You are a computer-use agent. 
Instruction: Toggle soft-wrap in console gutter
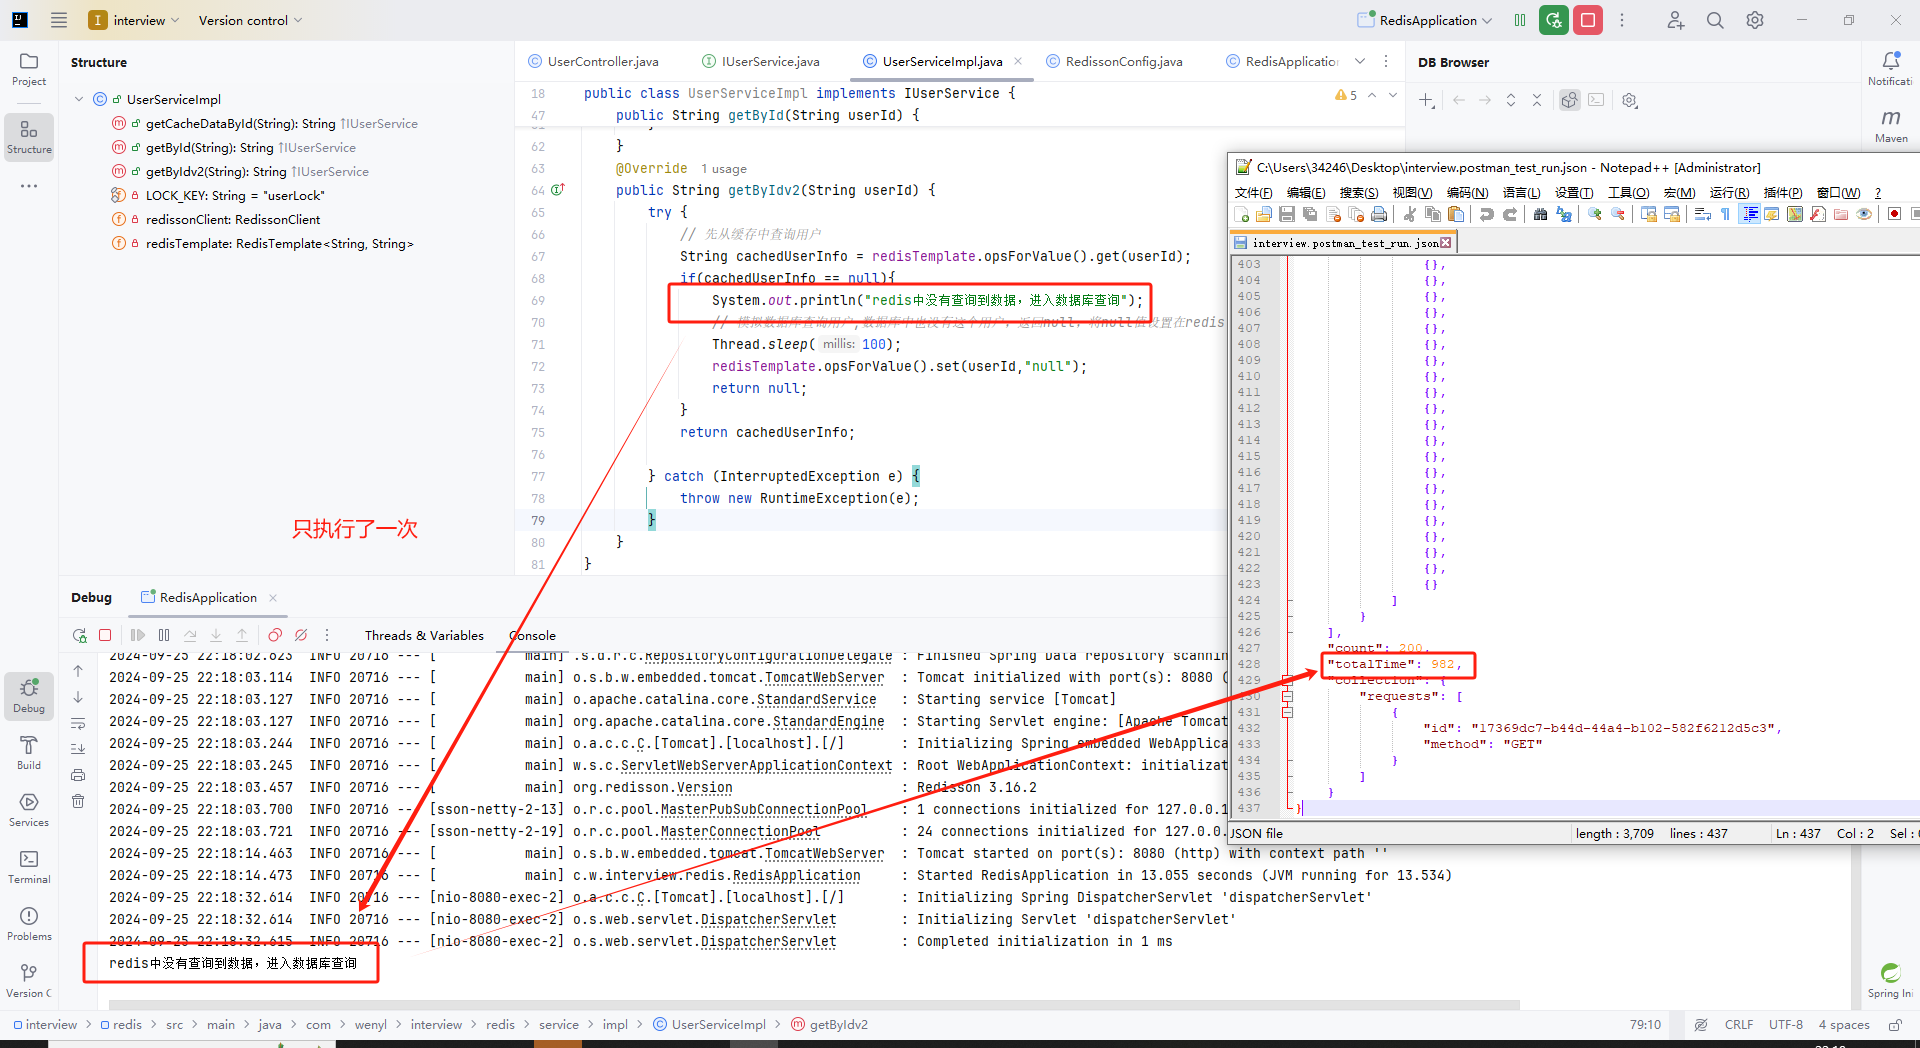coord(78,723)
